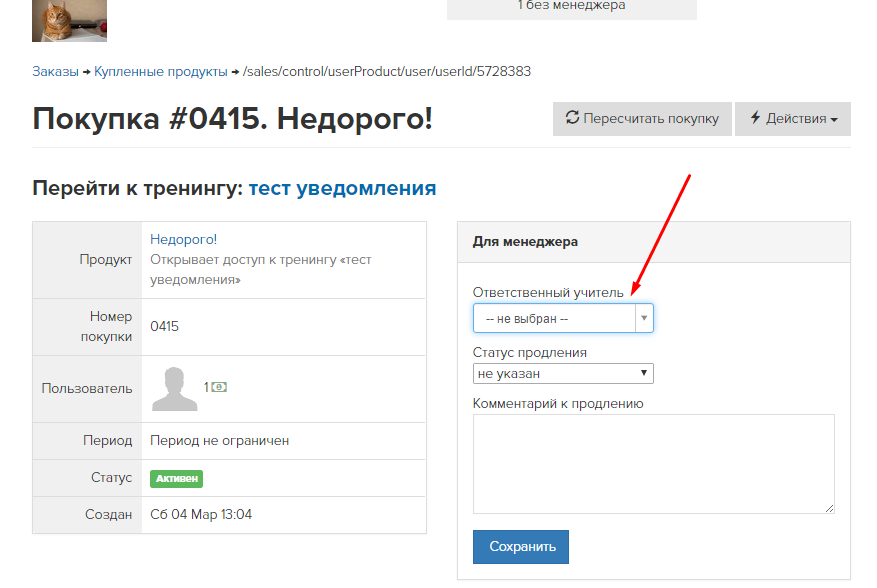Click the Продукт row label

pyautogui.click(x=106, y=260)
